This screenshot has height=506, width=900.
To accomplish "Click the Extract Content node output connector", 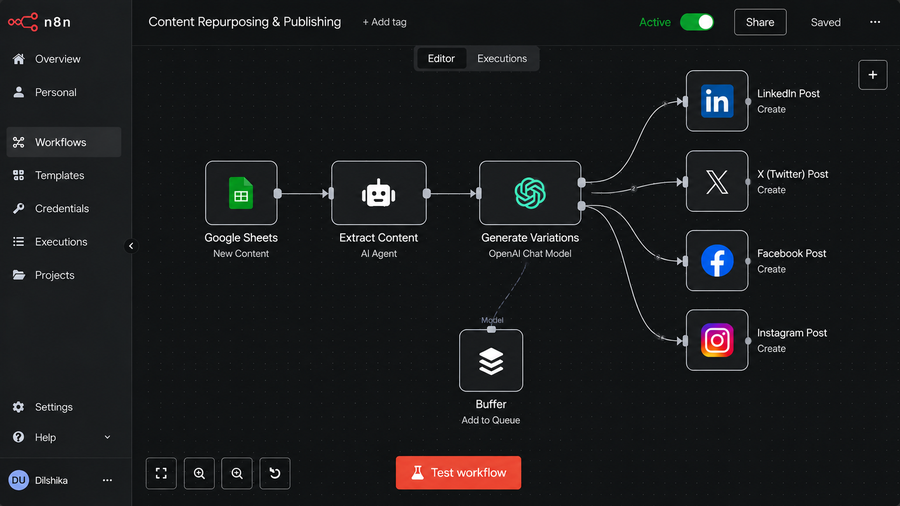I will (426, 193).
